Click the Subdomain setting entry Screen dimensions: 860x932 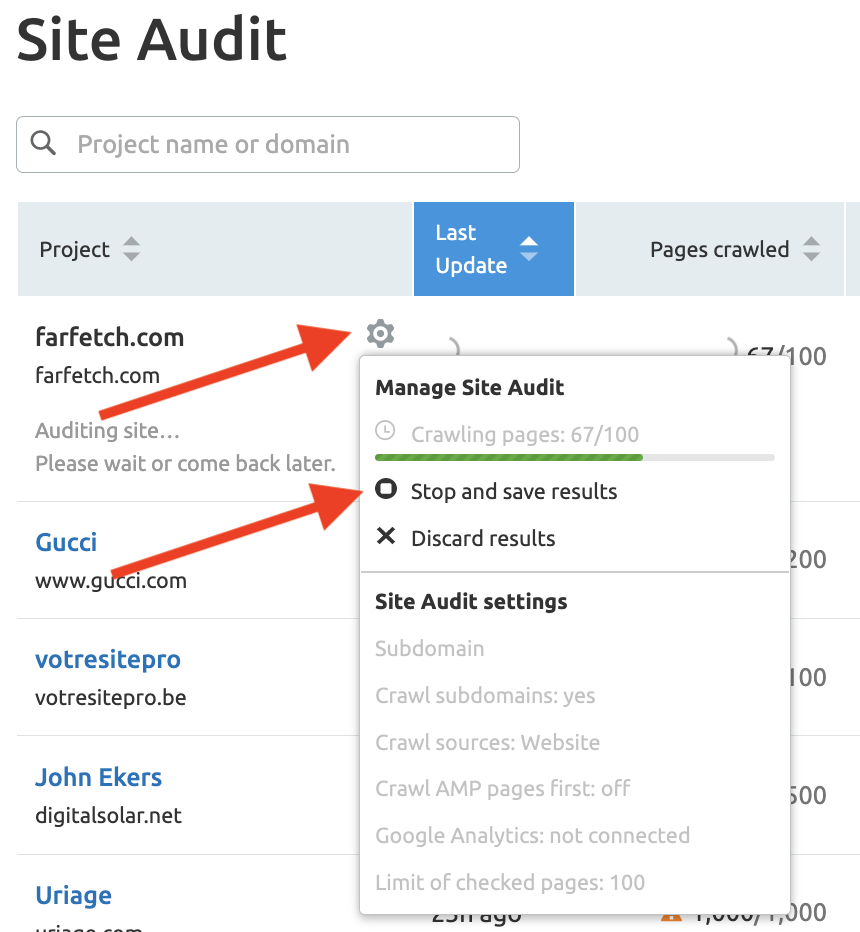(430, 648)
